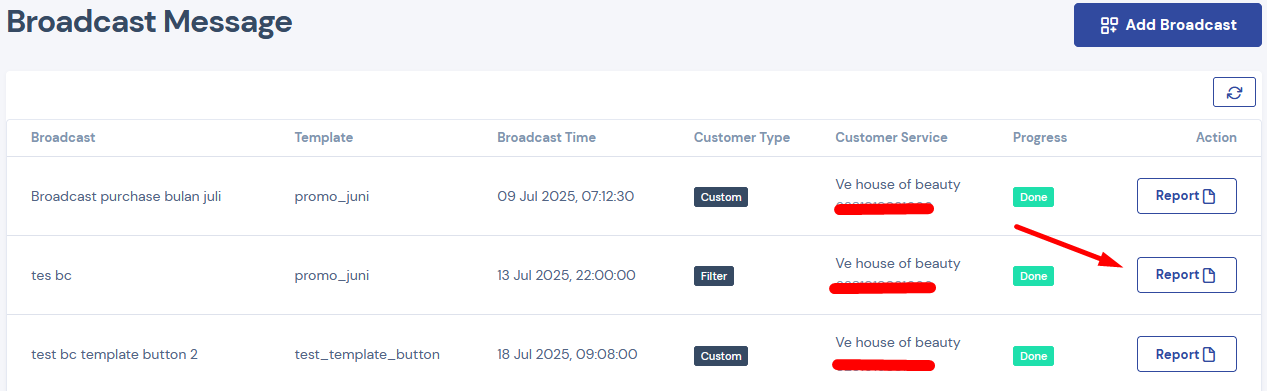Select the Customer Service column header
1267x391 pixels.
coord(891,137)
